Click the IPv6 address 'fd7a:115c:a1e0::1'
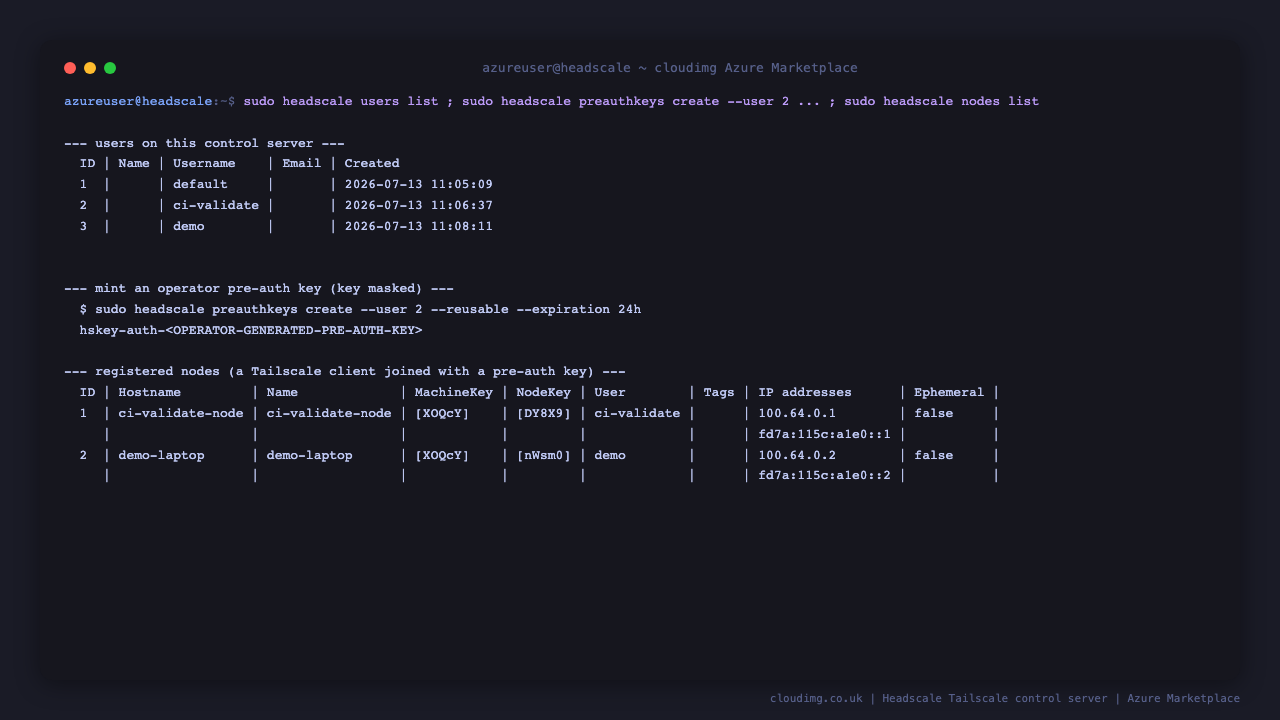The image size is (1280, 720). [x=825, y=434]
